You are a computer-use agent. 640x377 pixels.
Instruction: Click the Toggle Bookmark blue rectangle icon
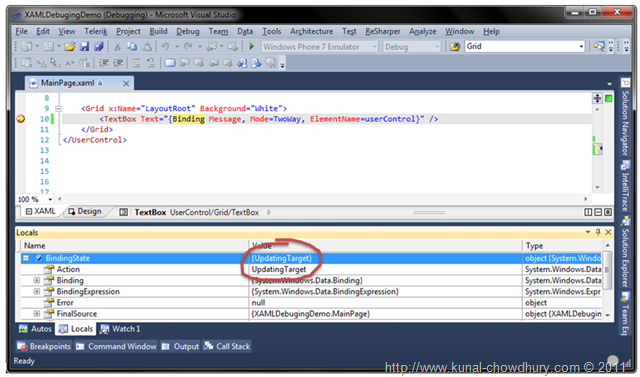[x=170, y=63]
